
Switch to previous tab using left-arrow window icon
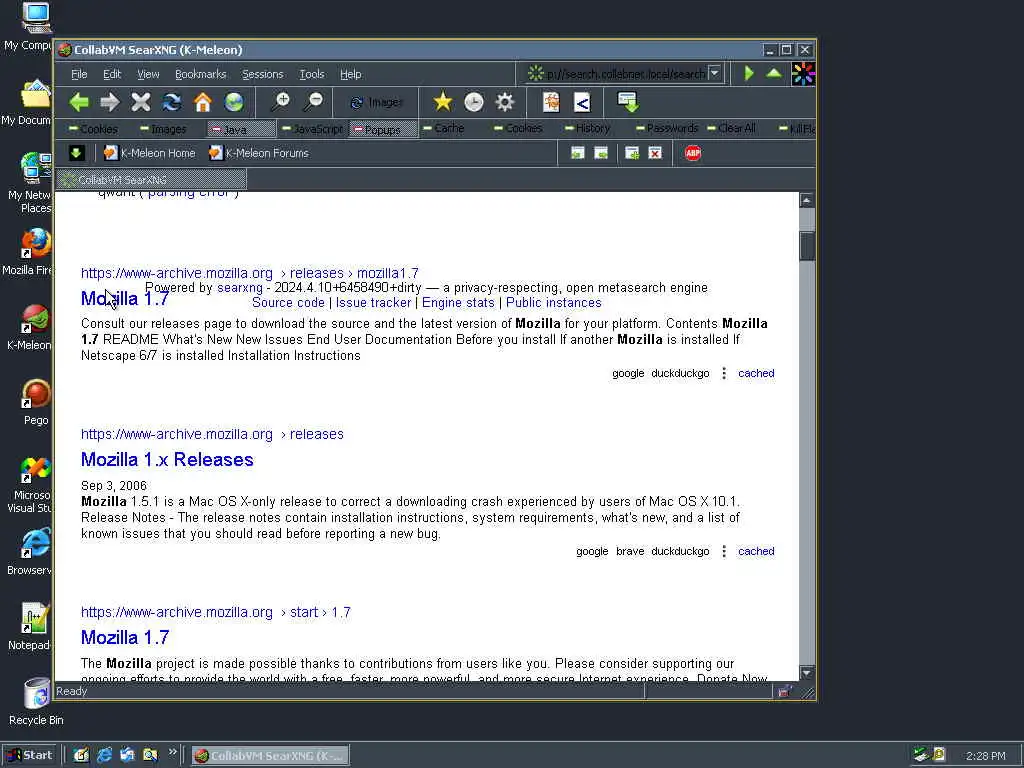click(x=577, y=153)
